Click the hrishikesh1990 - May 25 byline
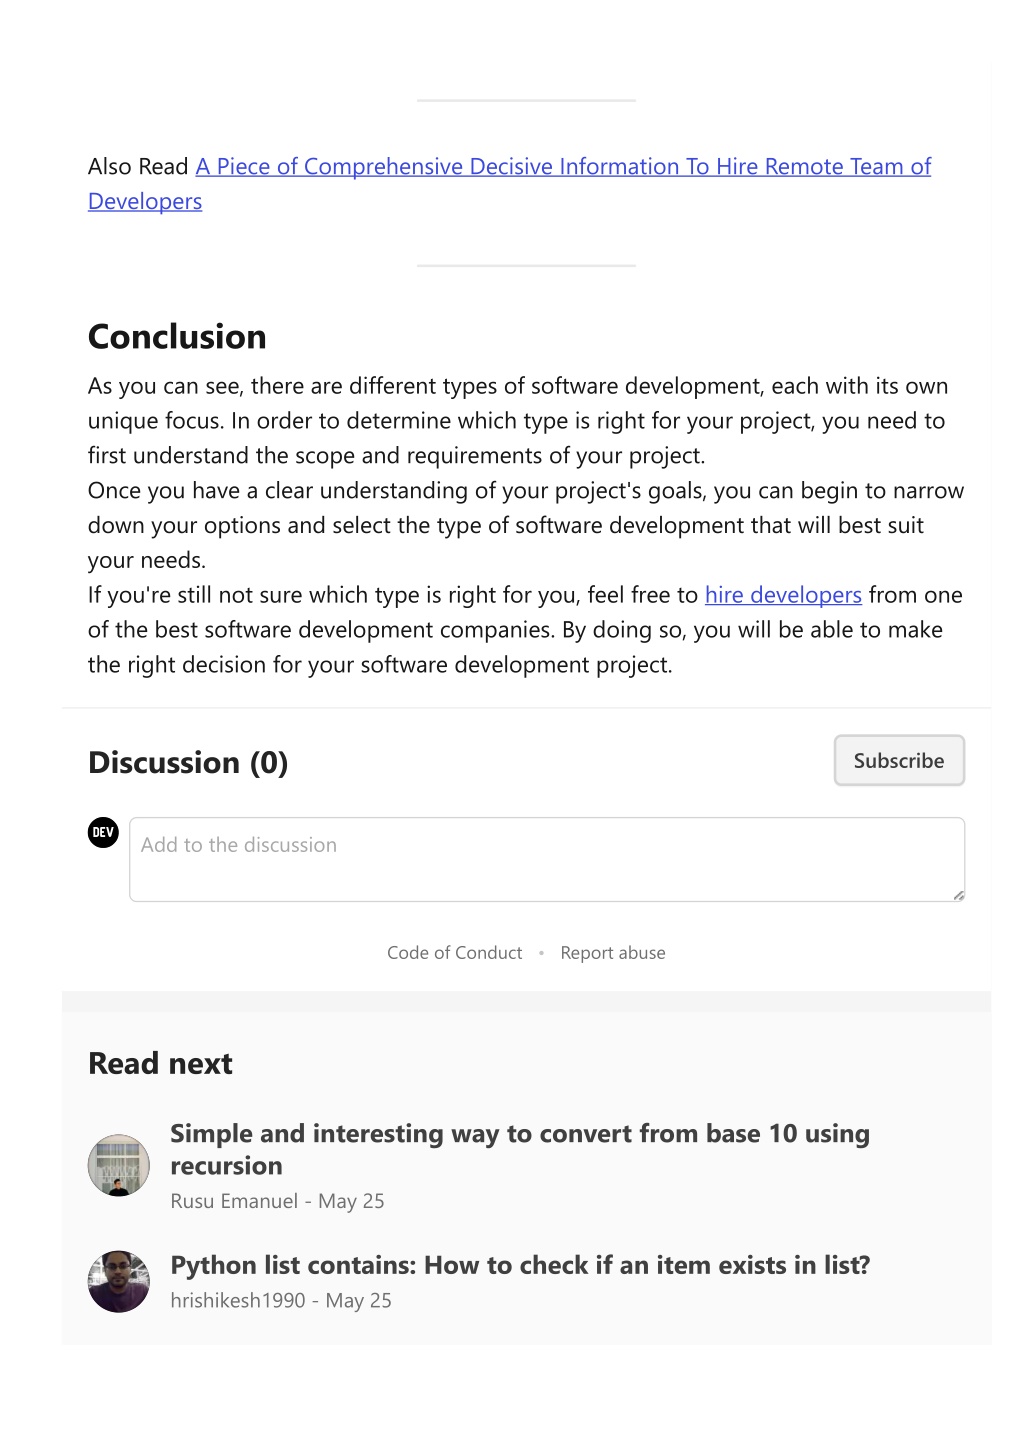This screenshot has height=1449, width=1024. [x=281, y=1301]
